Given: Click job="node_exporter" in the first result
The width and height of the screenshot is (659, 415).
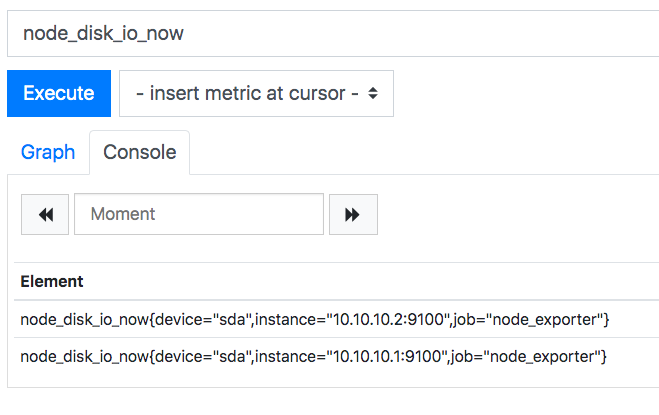Looking at the screenshot, I should pos(529,320).
